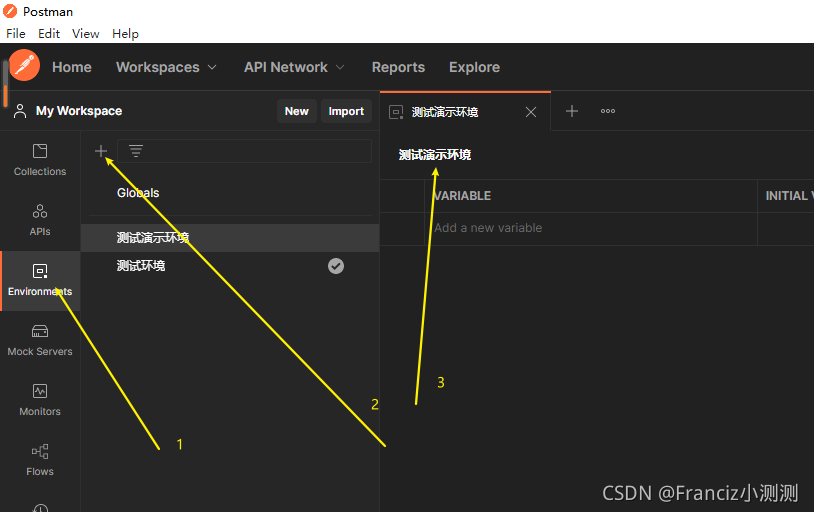Click the plus icon to create environment
814x512 pixels.
101,151
